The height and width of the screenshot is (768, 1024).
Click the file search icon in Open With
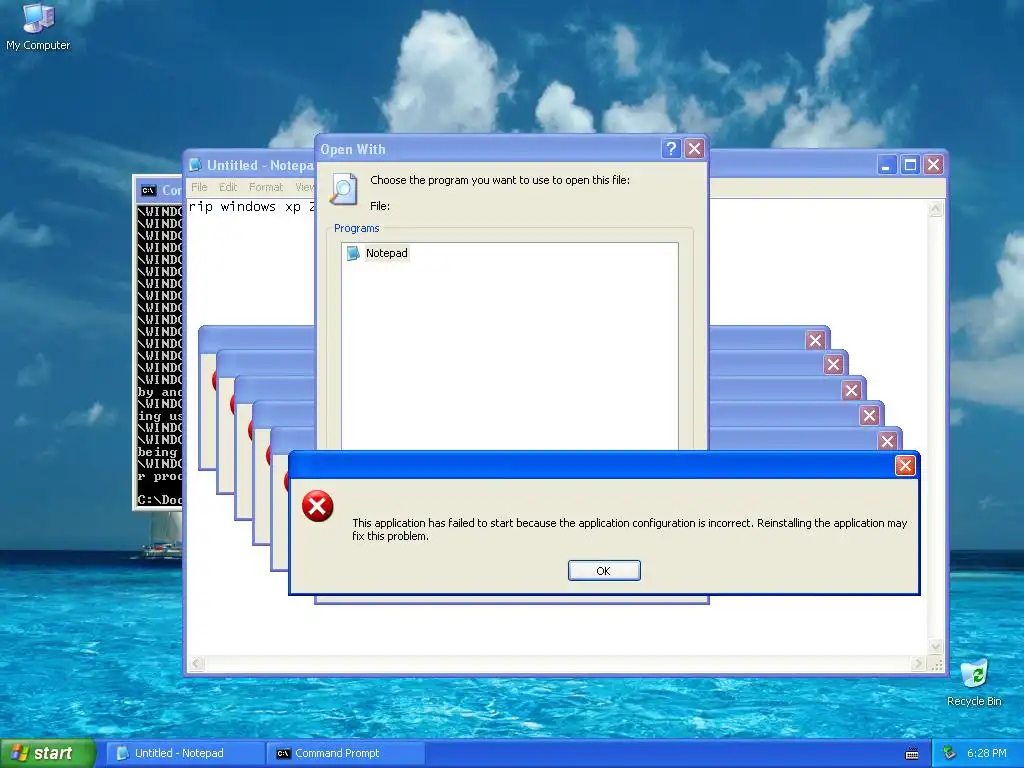344,189
